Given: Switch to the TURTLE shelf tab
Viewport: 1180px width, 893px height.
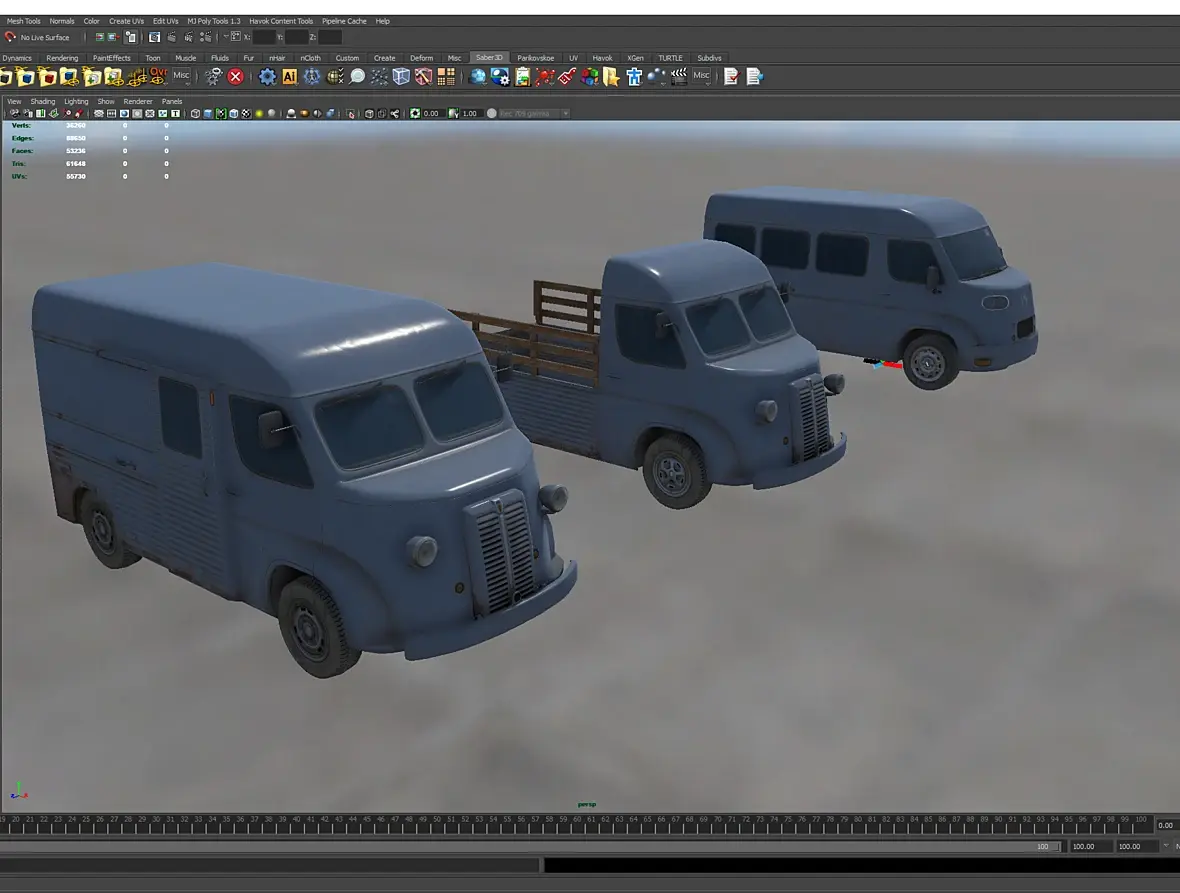Looking at the screenshot, I should tap(670, 58).
